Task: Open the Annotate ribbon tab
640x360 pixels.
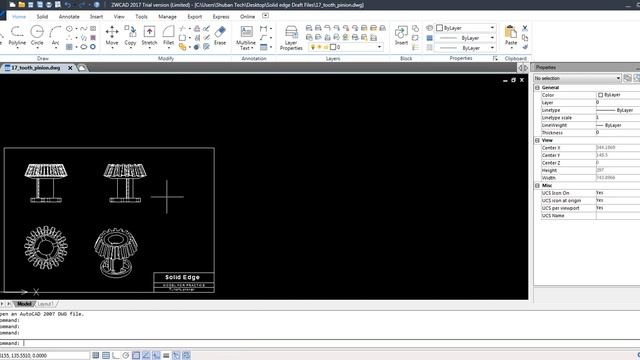Action: (69, 16)
